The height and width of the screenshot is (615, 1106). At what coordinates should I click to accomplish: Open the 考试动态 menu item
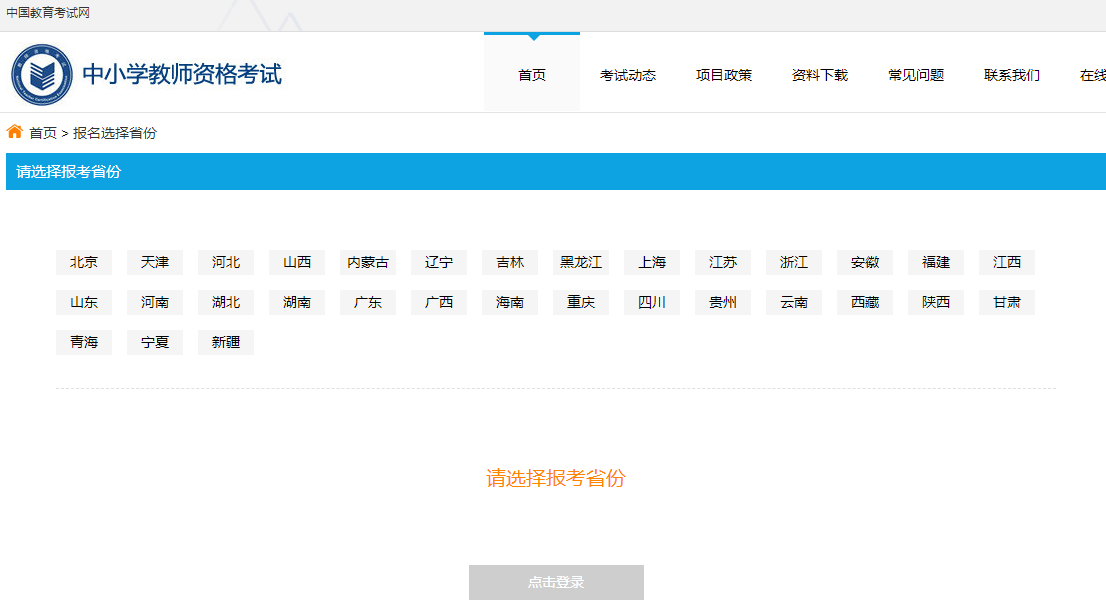tap(628, 75)
